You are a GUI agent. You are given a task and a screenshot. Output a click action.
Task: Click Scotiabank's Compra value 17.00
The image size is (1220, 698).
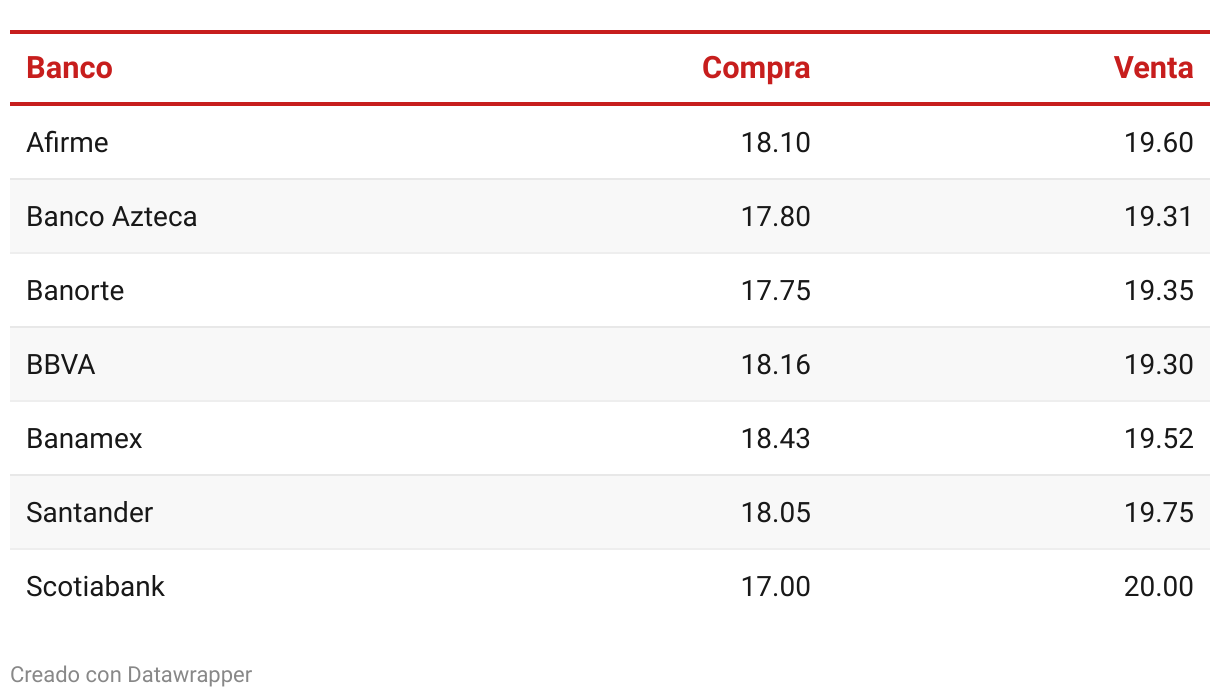[x=776, y=586]
